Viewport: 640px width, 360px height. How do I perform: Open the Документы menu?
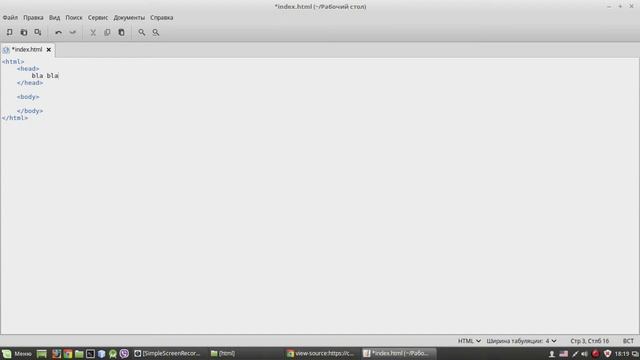tap(129, 18)
